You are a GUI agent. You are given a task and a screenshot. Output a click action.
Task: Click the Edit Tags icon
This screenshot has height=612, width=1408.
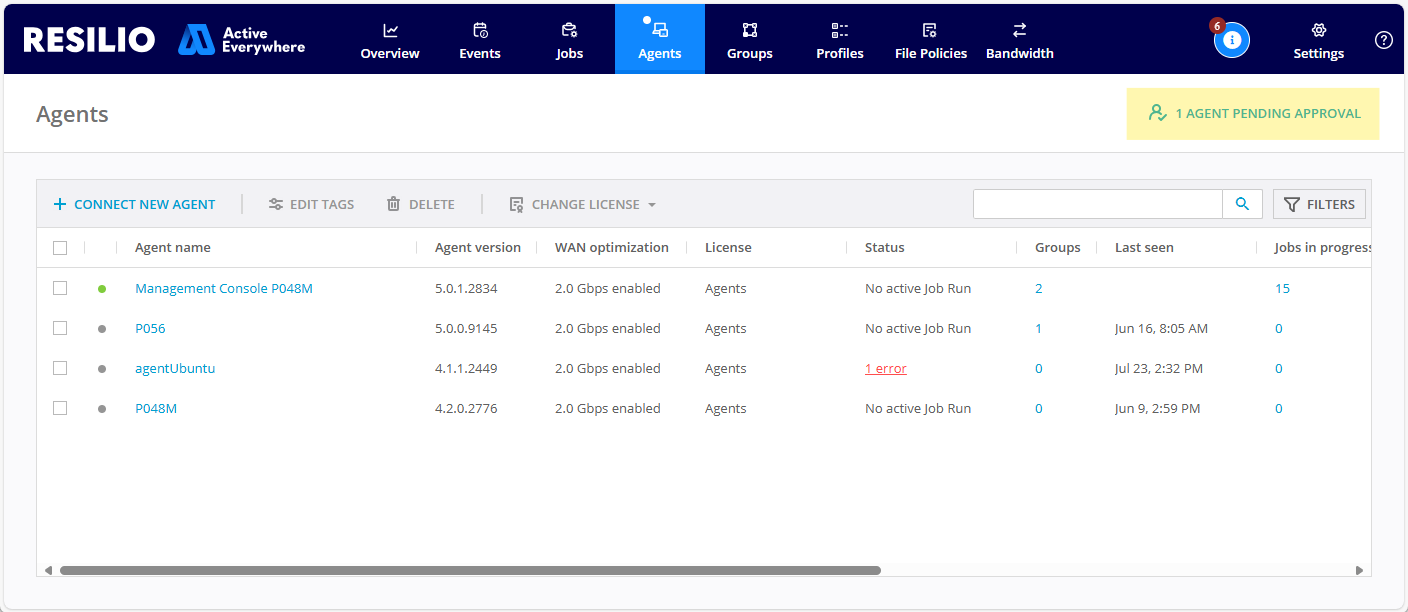[276, 204]
